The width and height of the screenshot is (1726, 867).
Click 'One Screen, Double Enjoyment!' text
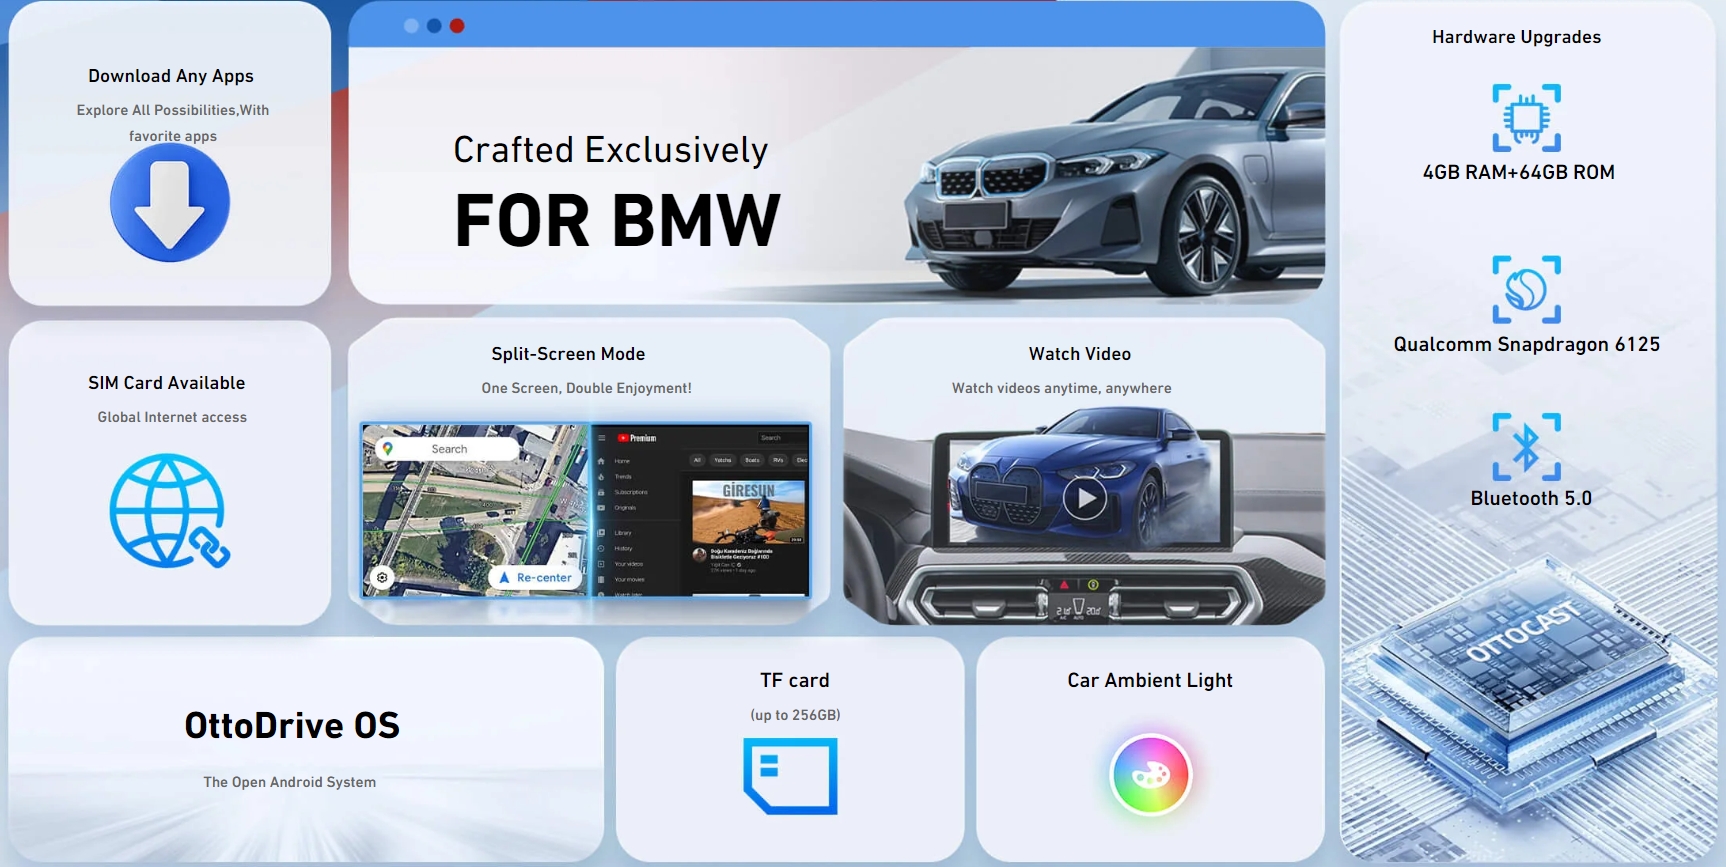tap(586, 388)
